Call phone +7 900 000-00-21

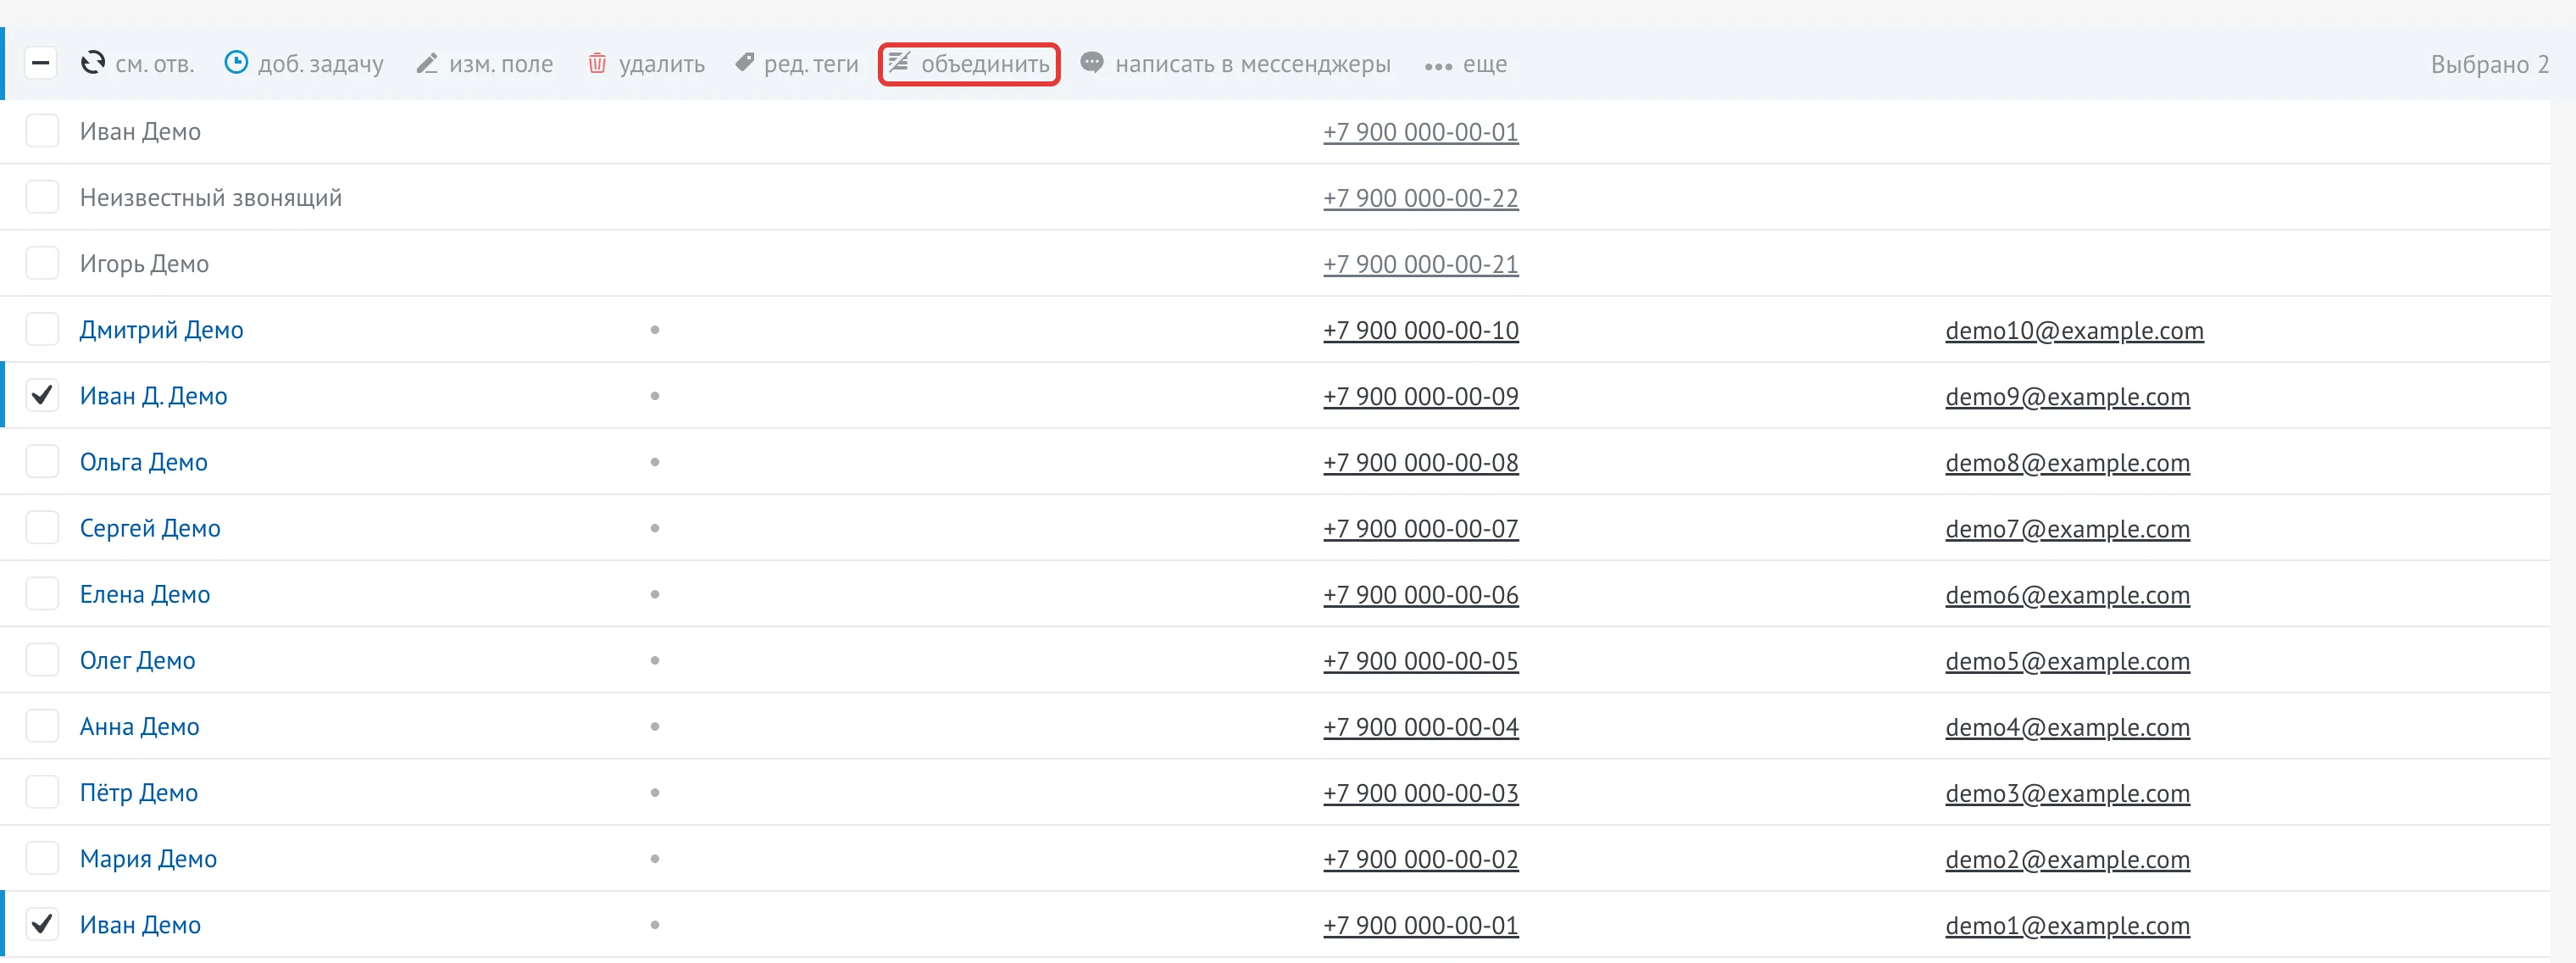coord(1420,264)
